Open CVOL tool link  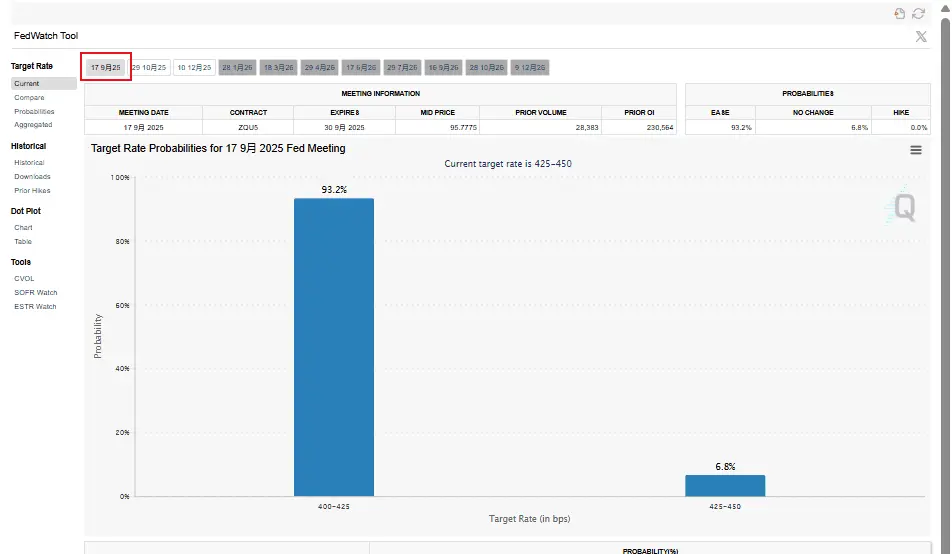coord(24,279)
